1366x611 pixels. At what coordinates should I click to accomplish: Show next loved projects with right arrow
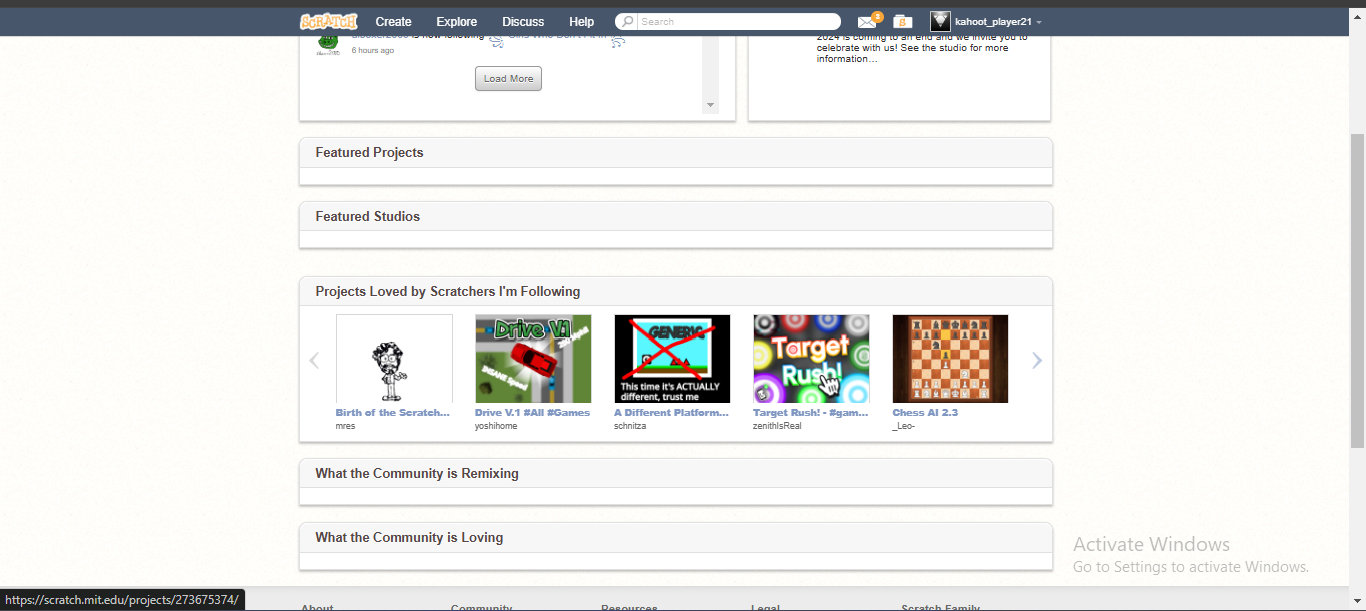pyautogui.click(x=1036, y=360)
